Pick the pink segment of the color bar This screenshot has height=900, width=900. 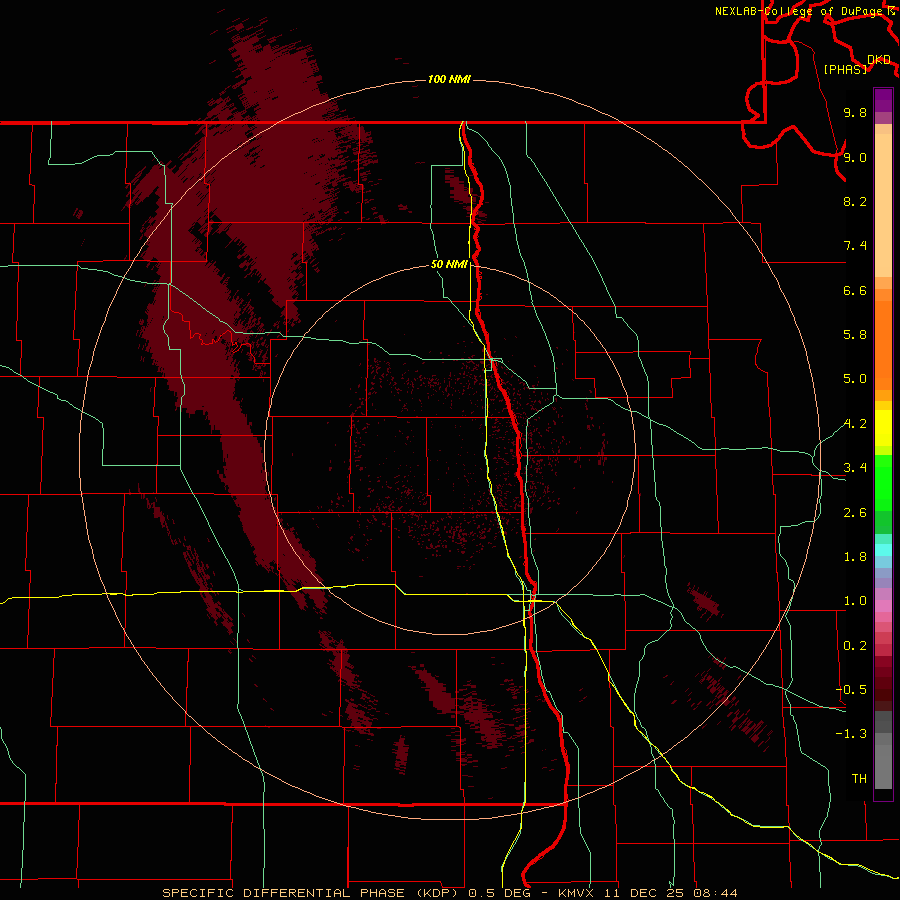pos(883,606)
